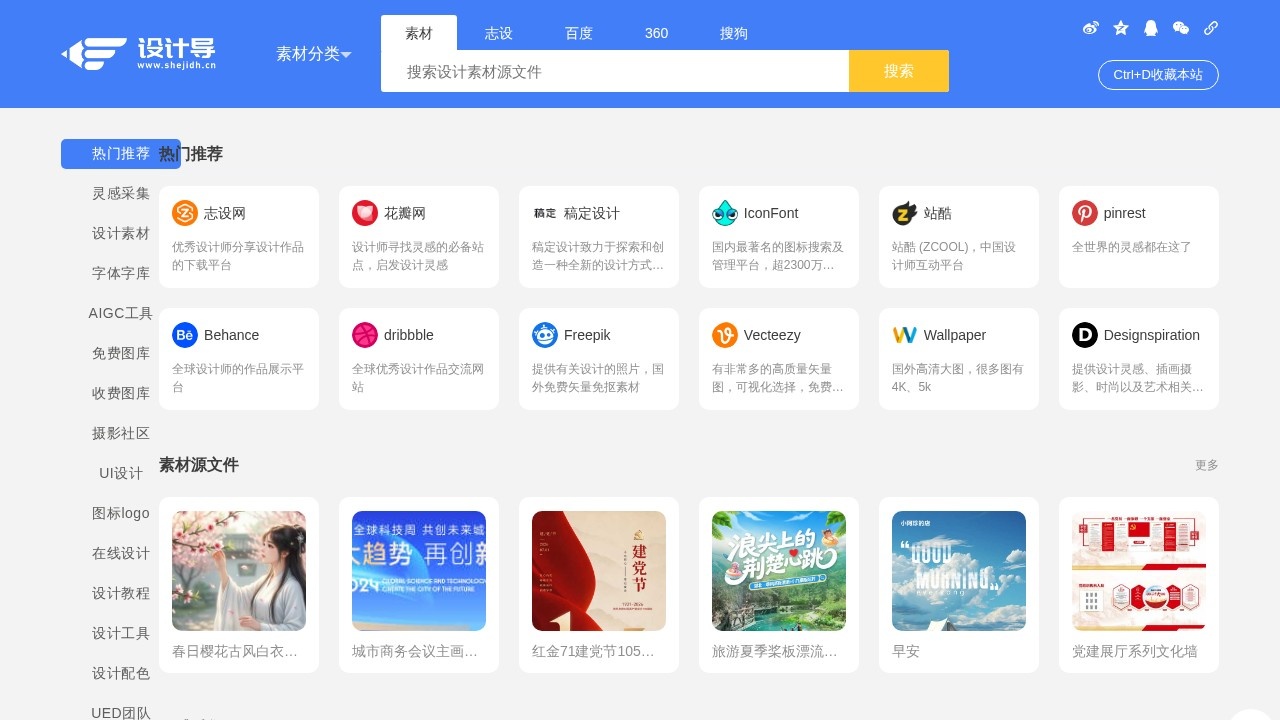This screenshot has width=1280, height=720.
Task: Open the Weibo share icon
Action: (x=1091, y=28)
